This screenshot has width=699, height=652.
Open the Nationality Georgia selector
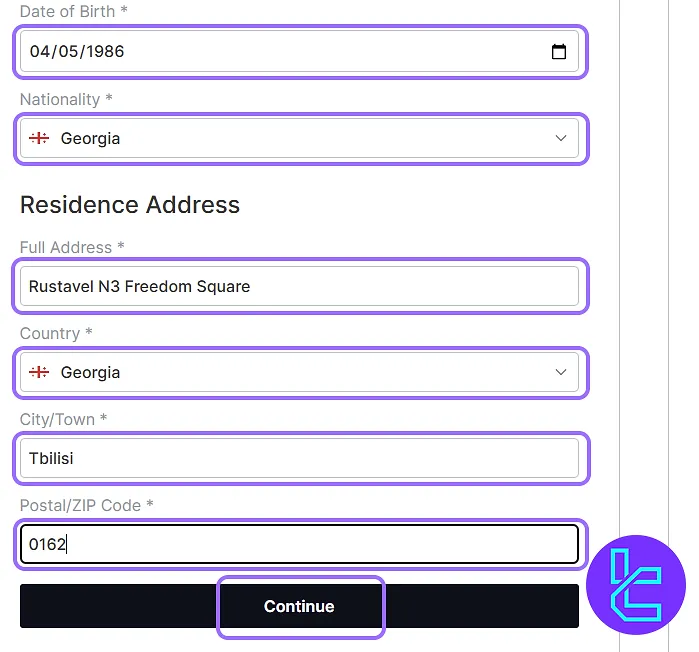coord(300,138)
